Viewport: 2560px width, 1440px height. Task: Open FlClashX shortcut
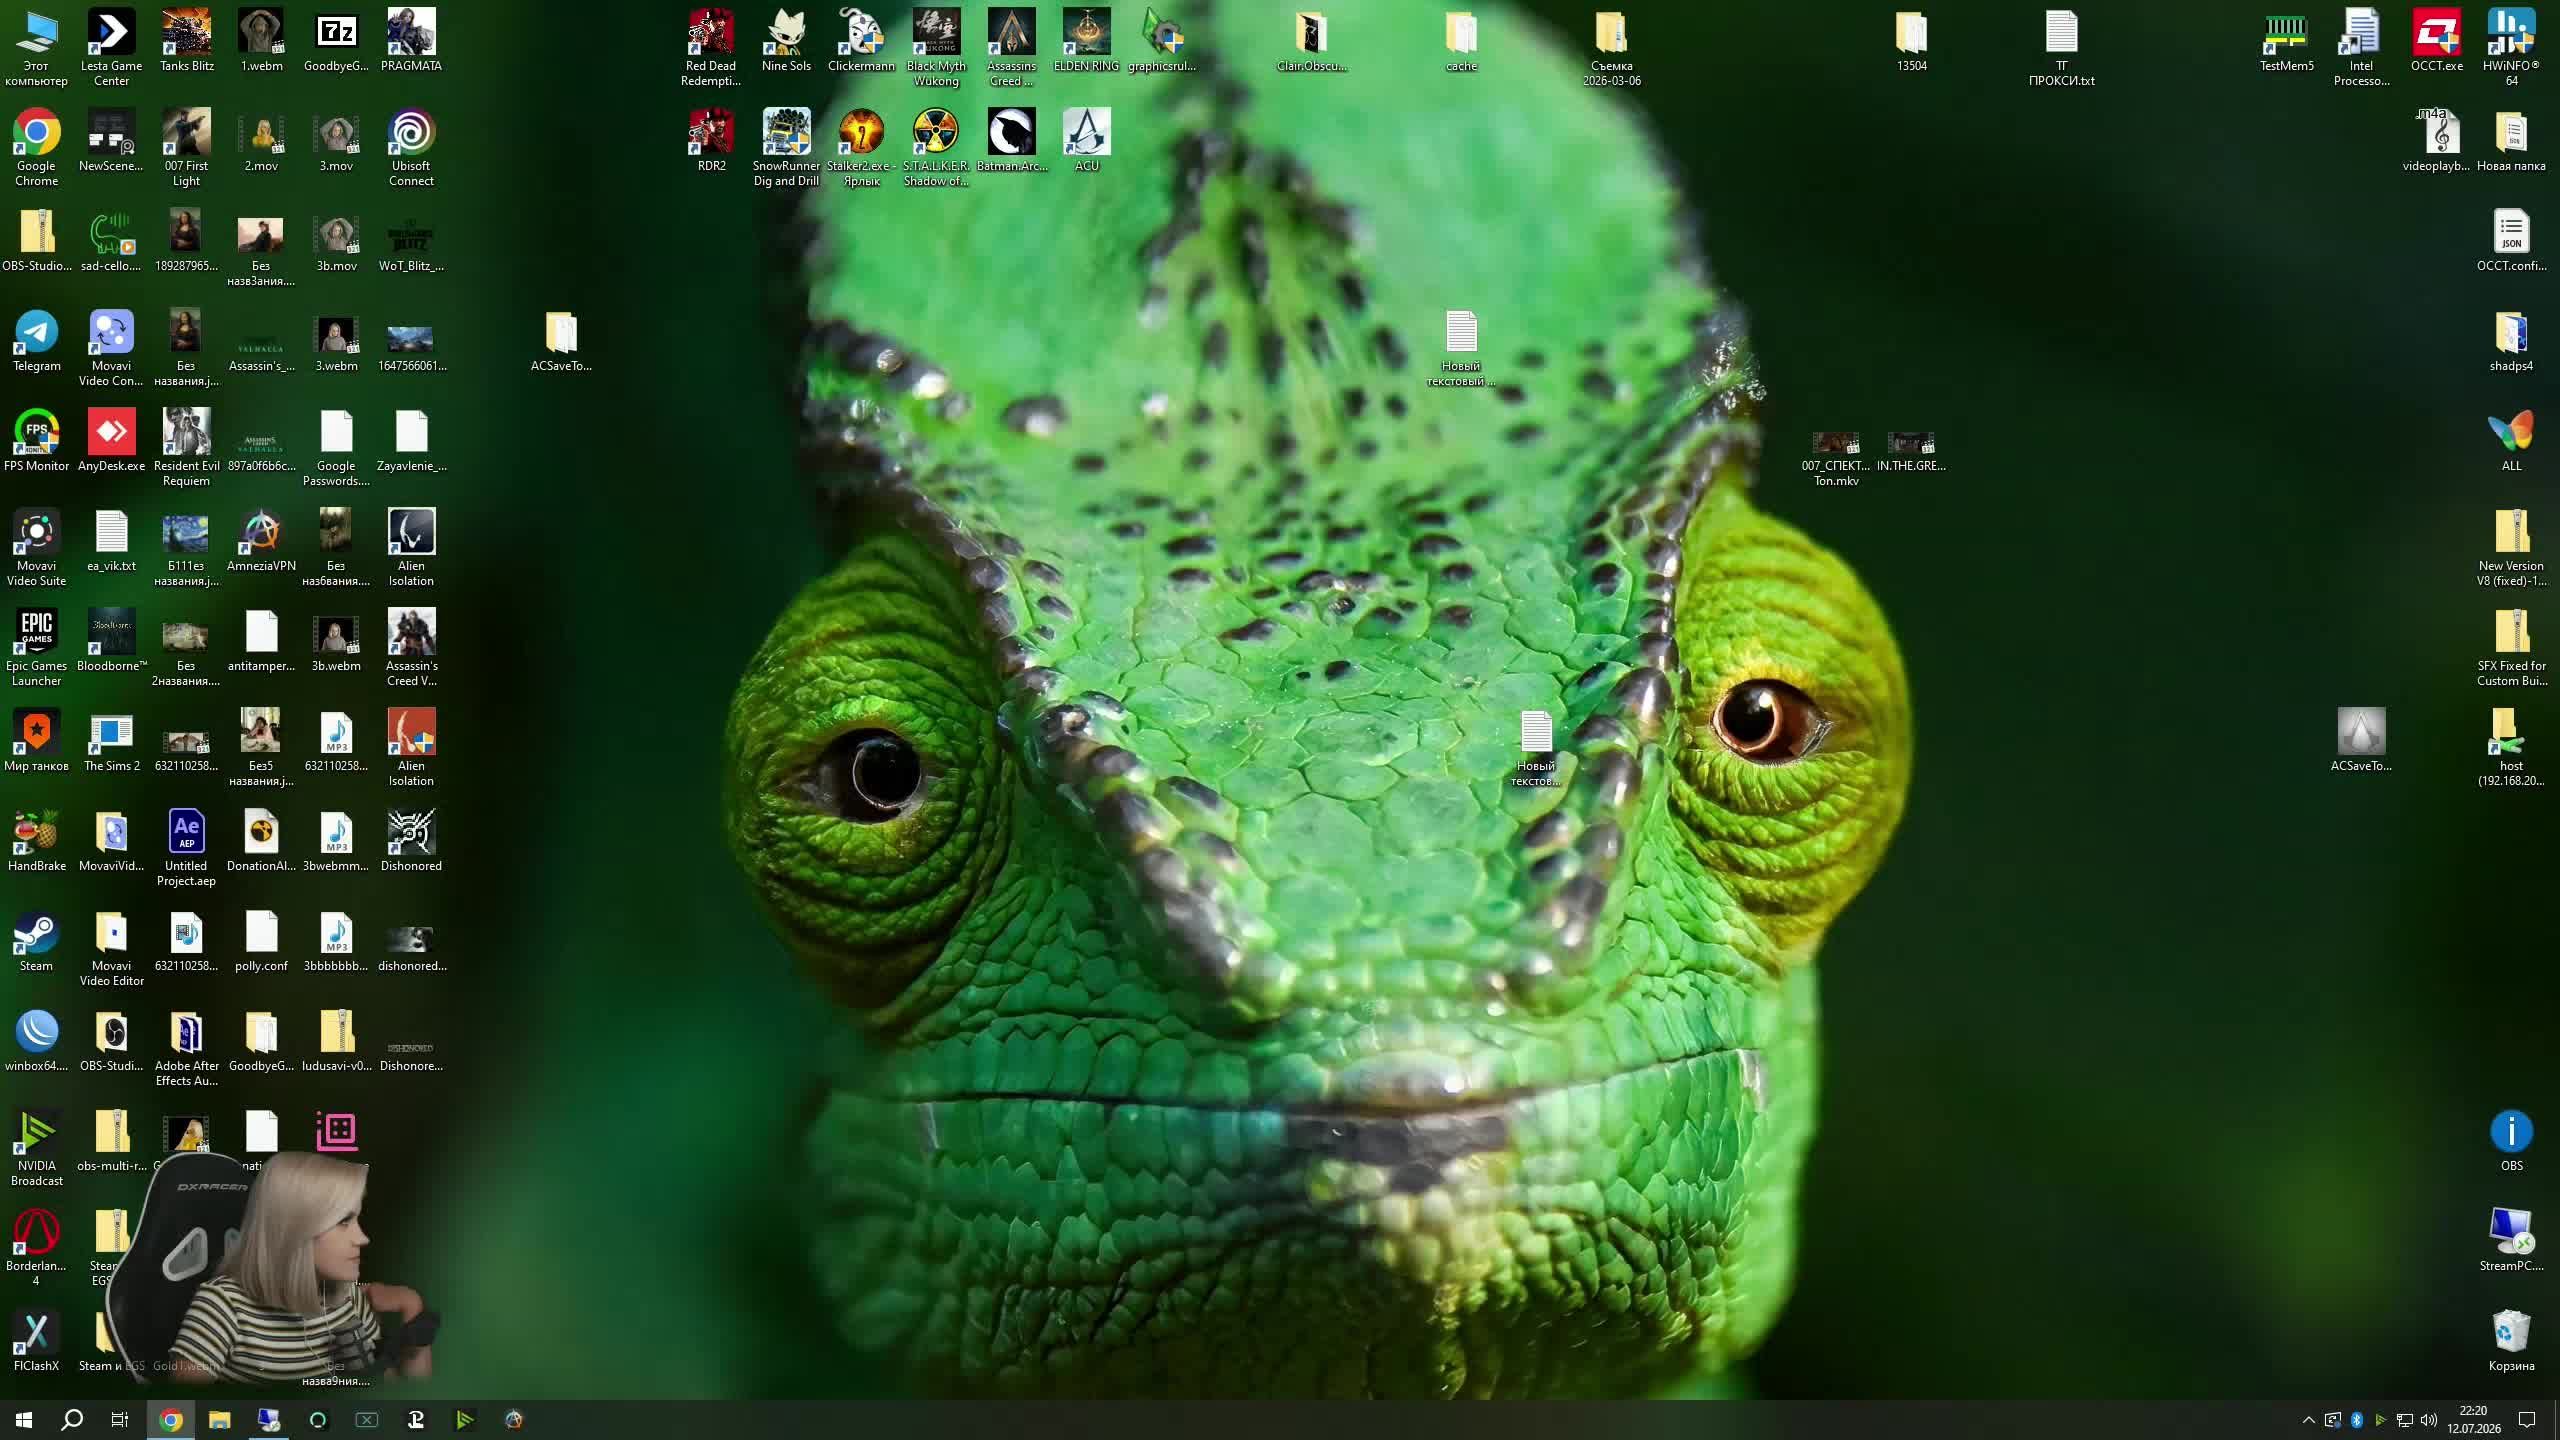point(36,1340)
